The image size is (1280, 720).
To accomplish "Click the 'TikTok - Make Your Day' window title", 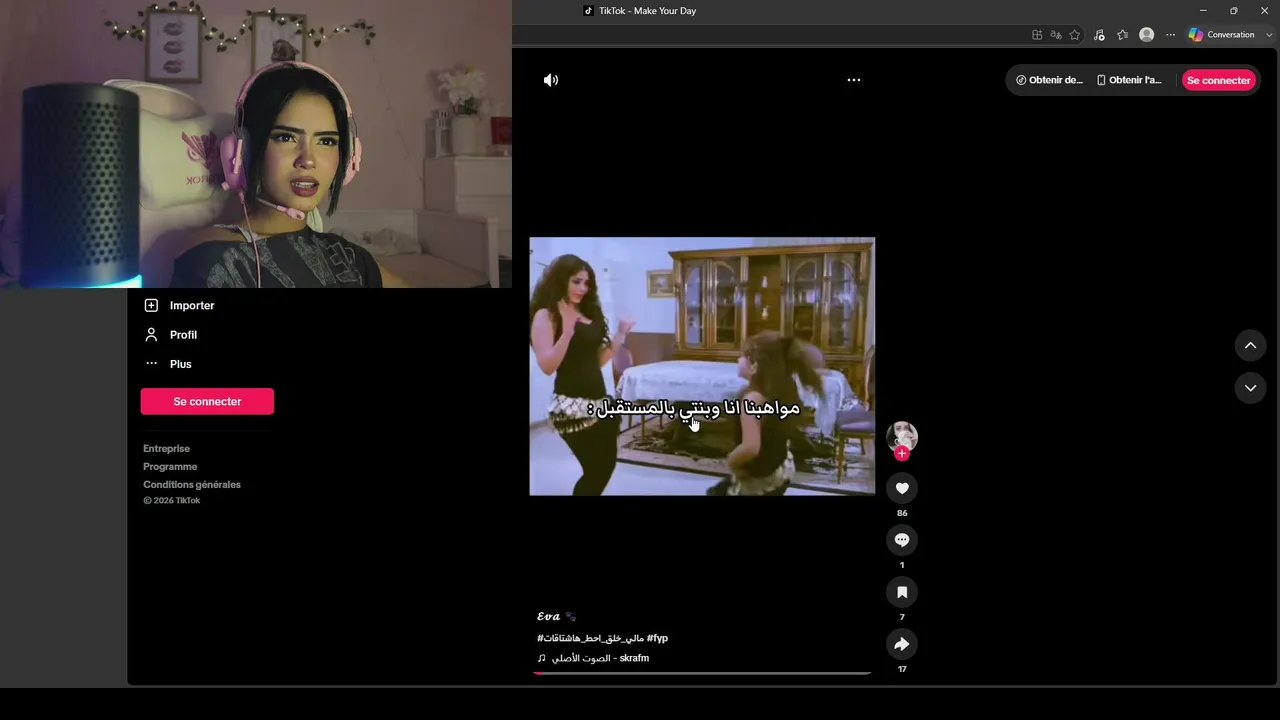I will (x=647, y=11).
